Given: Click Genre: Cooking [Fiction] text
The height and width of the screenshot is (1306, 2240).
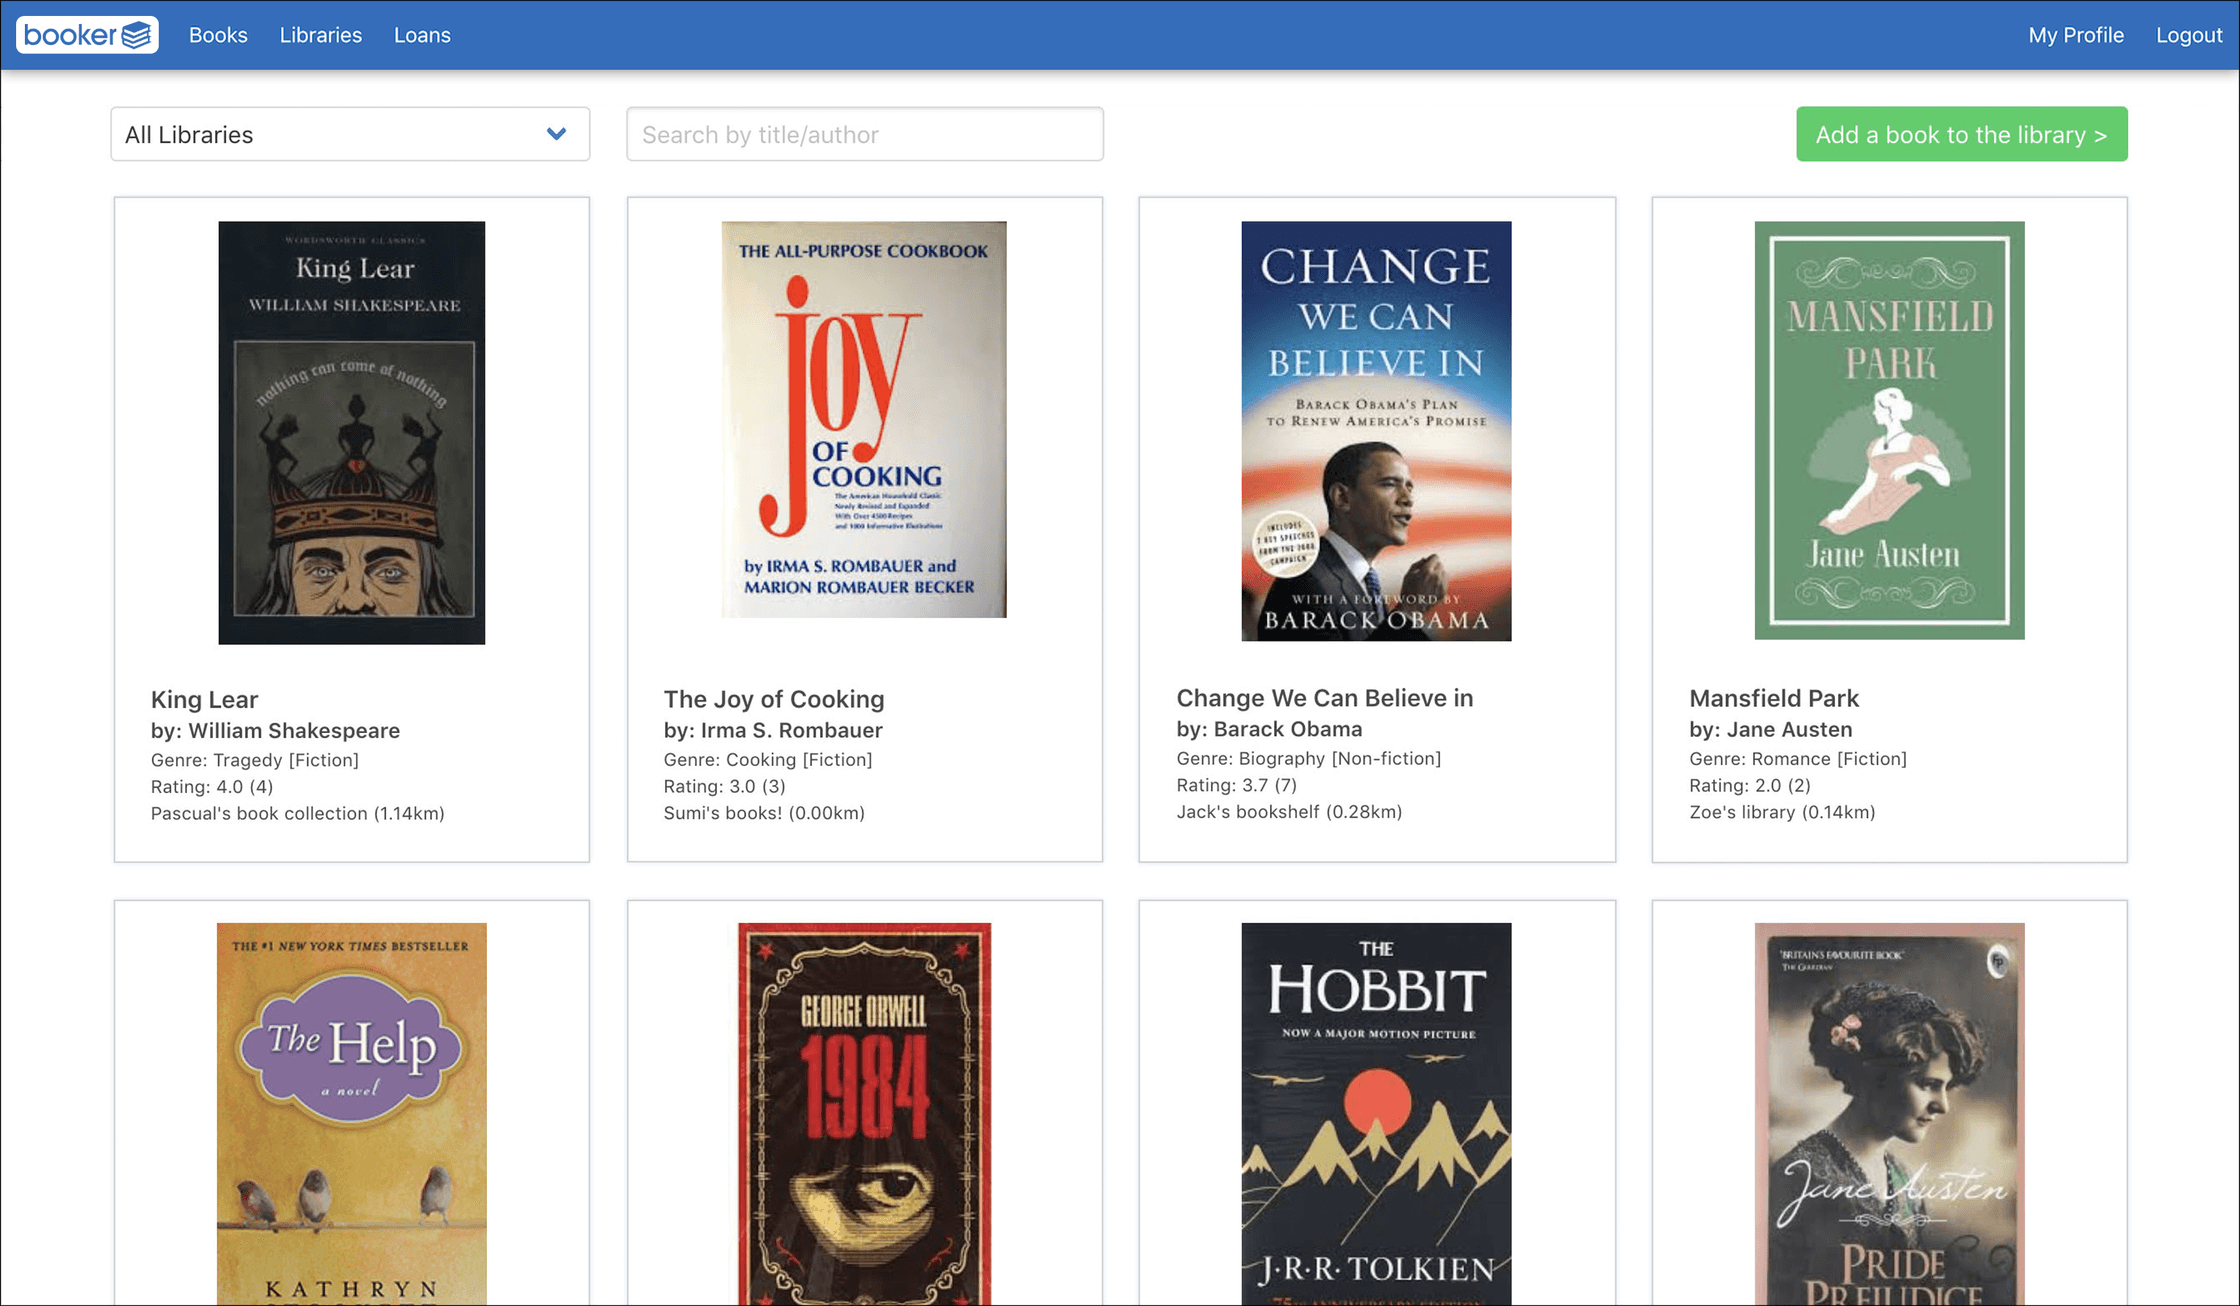Looking at the screenshot, I should [768, 760].
